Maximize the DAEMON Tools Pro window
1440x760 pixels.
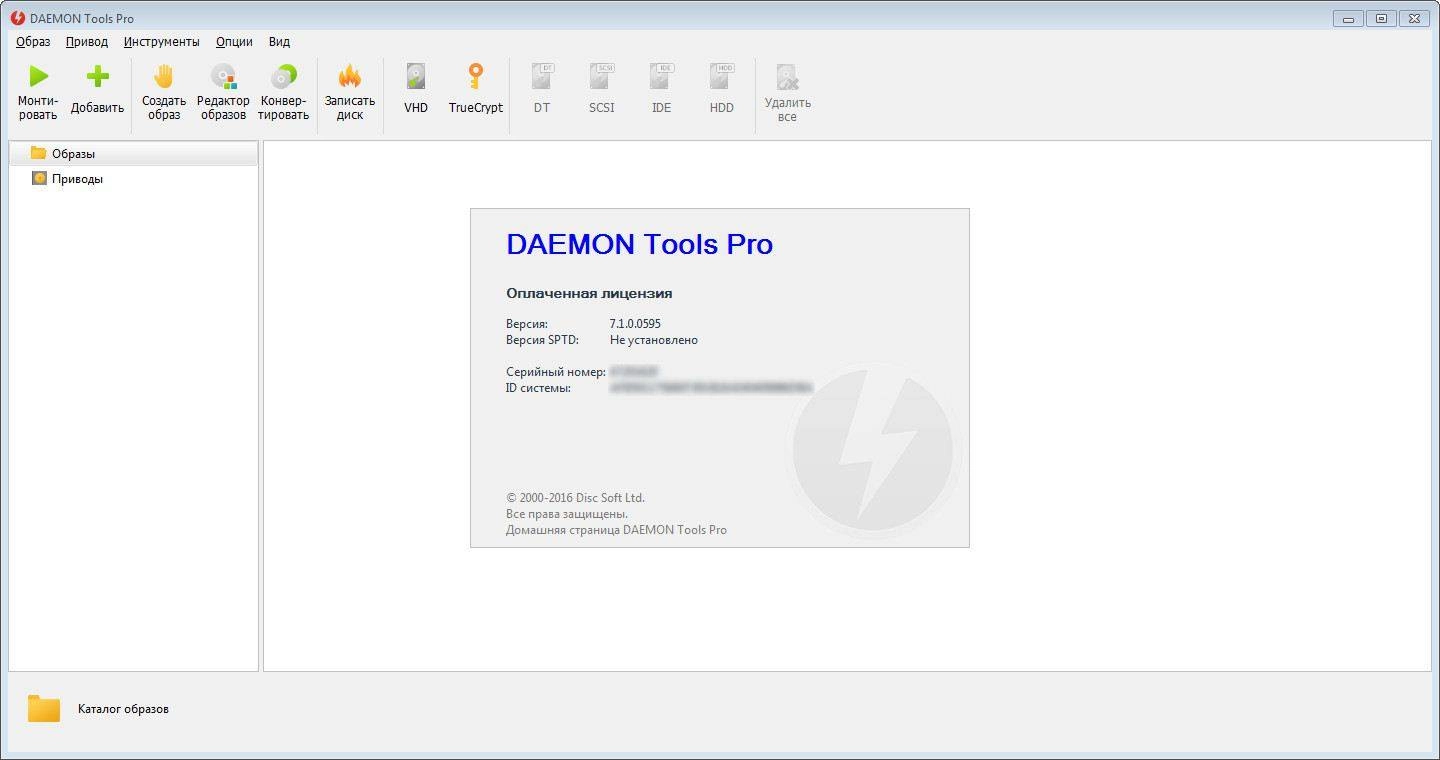click(x=1381, y=18)
